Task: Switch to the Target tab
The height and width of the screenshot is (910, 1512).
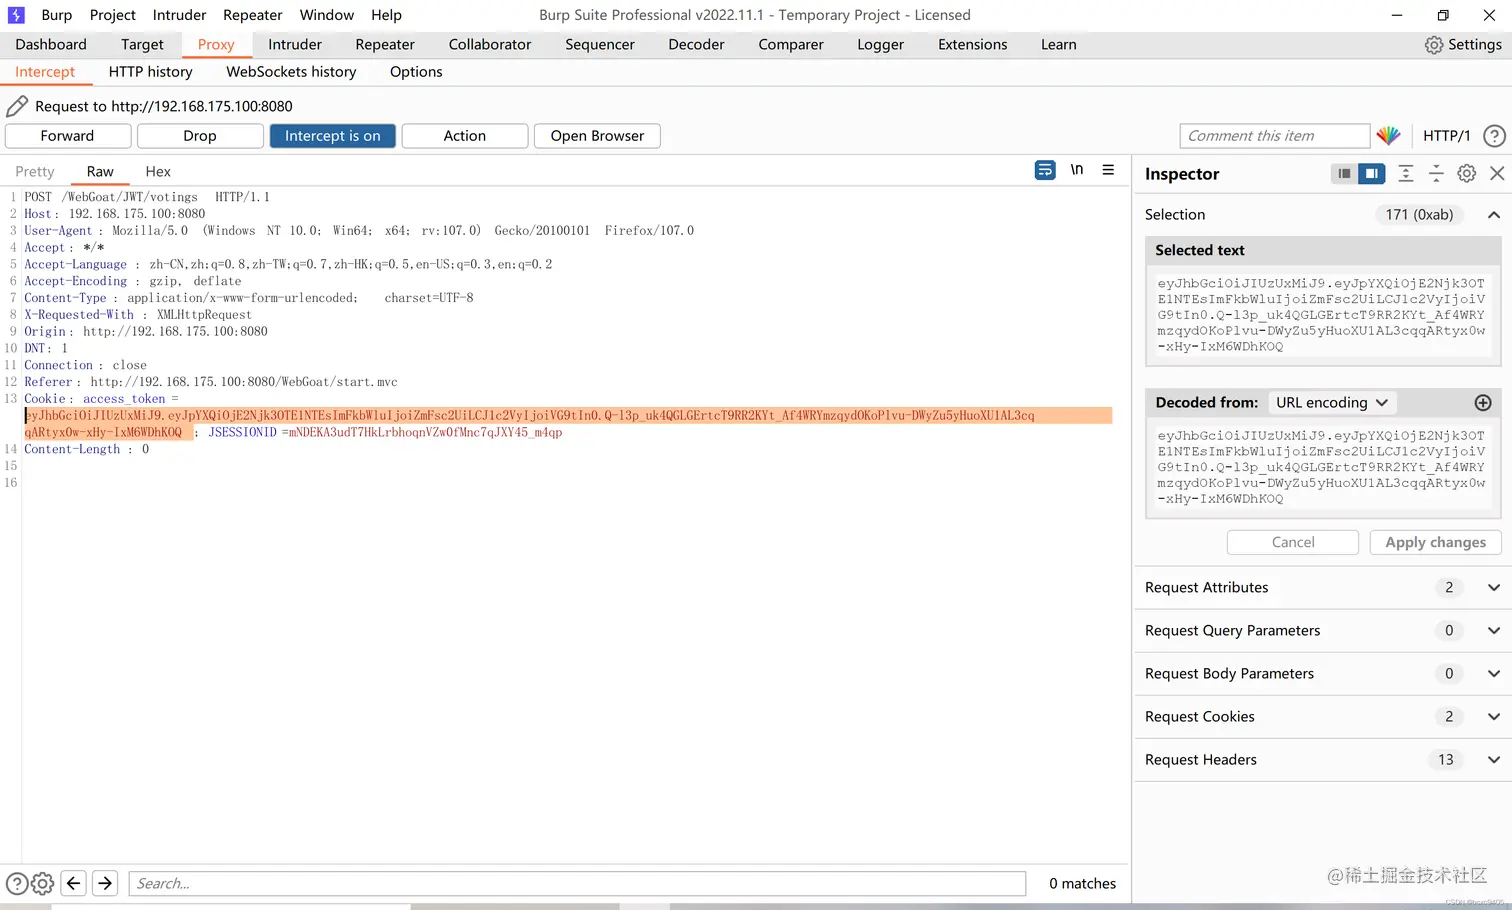Action: (142, 45)
